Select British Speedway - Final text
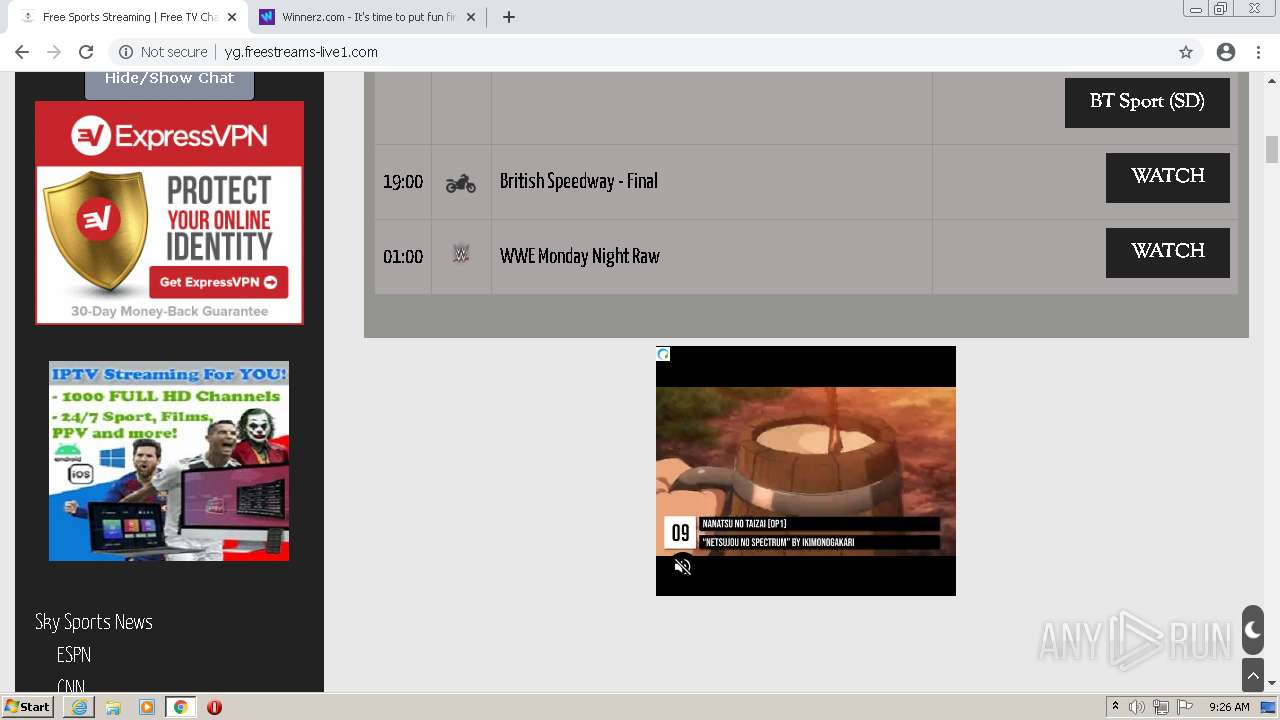1280x720 pixels. [579, 181]
